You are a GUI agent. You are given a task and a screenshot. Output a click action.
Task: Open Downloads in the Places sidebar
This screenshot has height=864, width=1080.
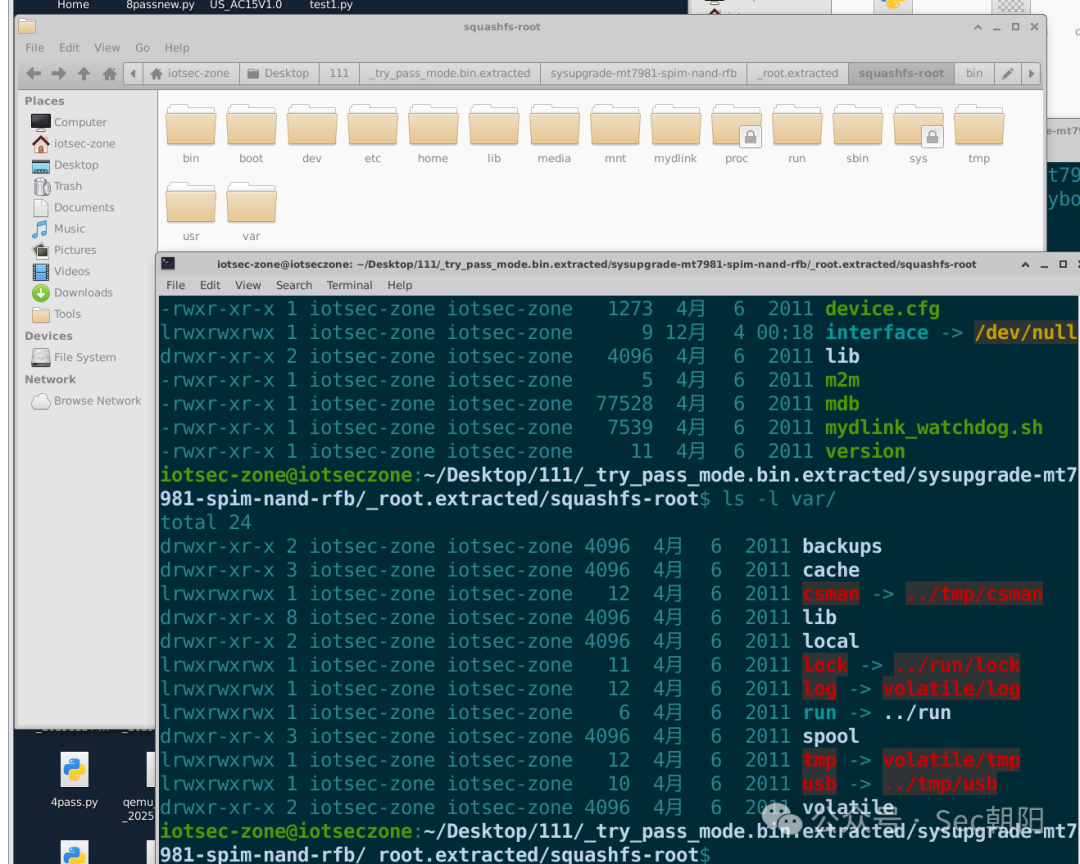(x=83, y=293)
